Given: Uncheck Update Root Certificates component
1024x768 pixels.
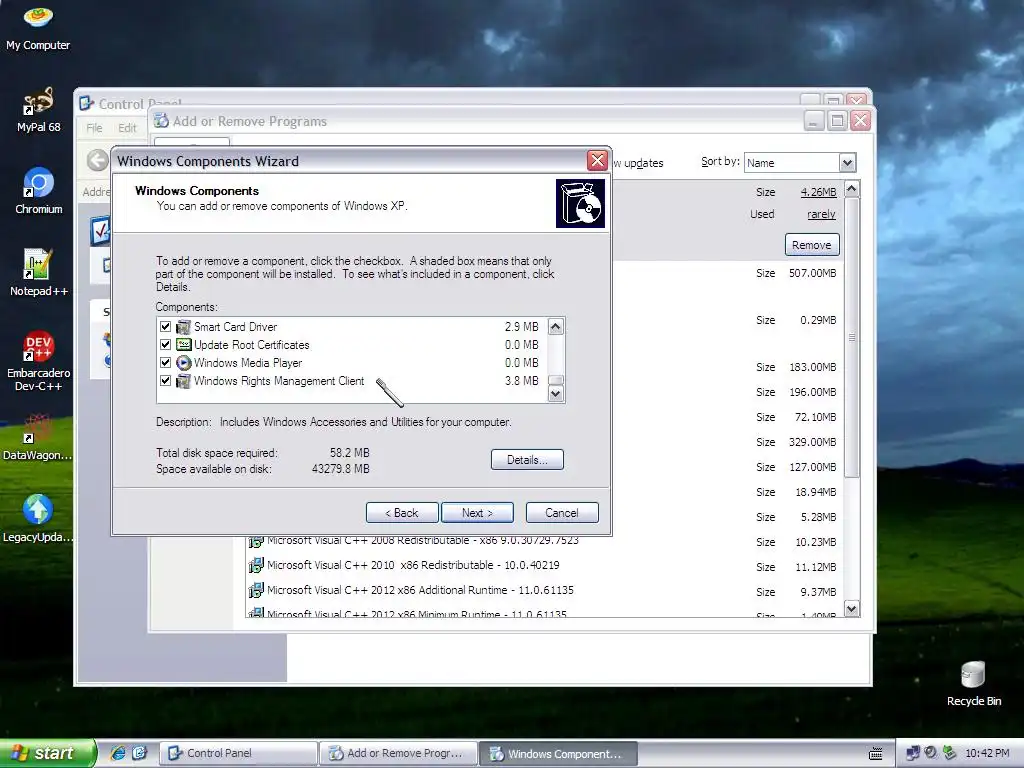Looking at the screenshot, I should tap(165, 344).
